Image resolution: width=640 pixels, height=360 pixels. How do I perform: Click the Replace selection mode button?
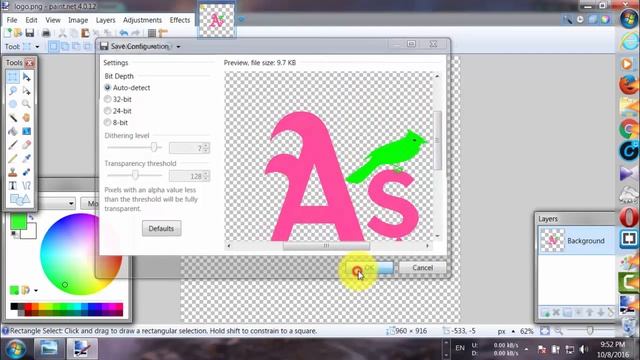53,46
